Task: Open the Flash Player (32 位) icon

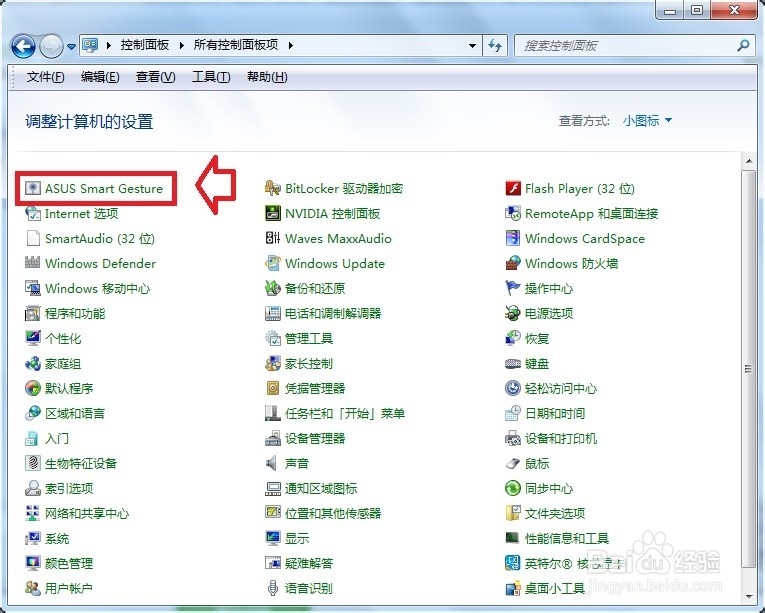Action: (513, 188)
